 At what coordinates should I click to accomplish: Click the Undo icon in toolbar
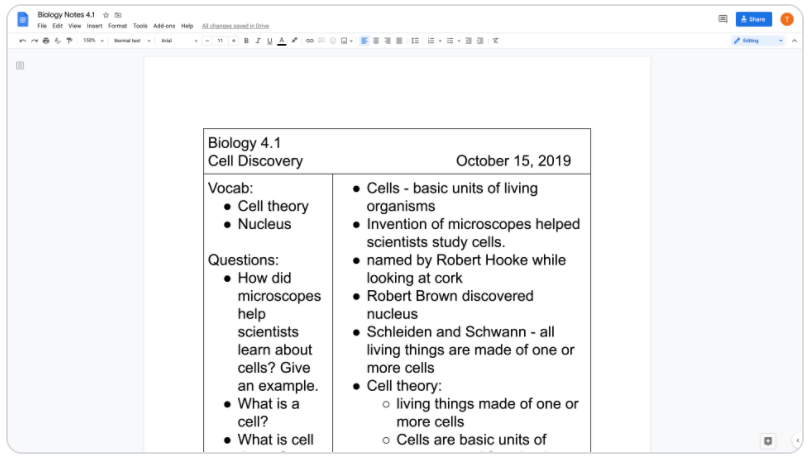click(x=22, y=41)
